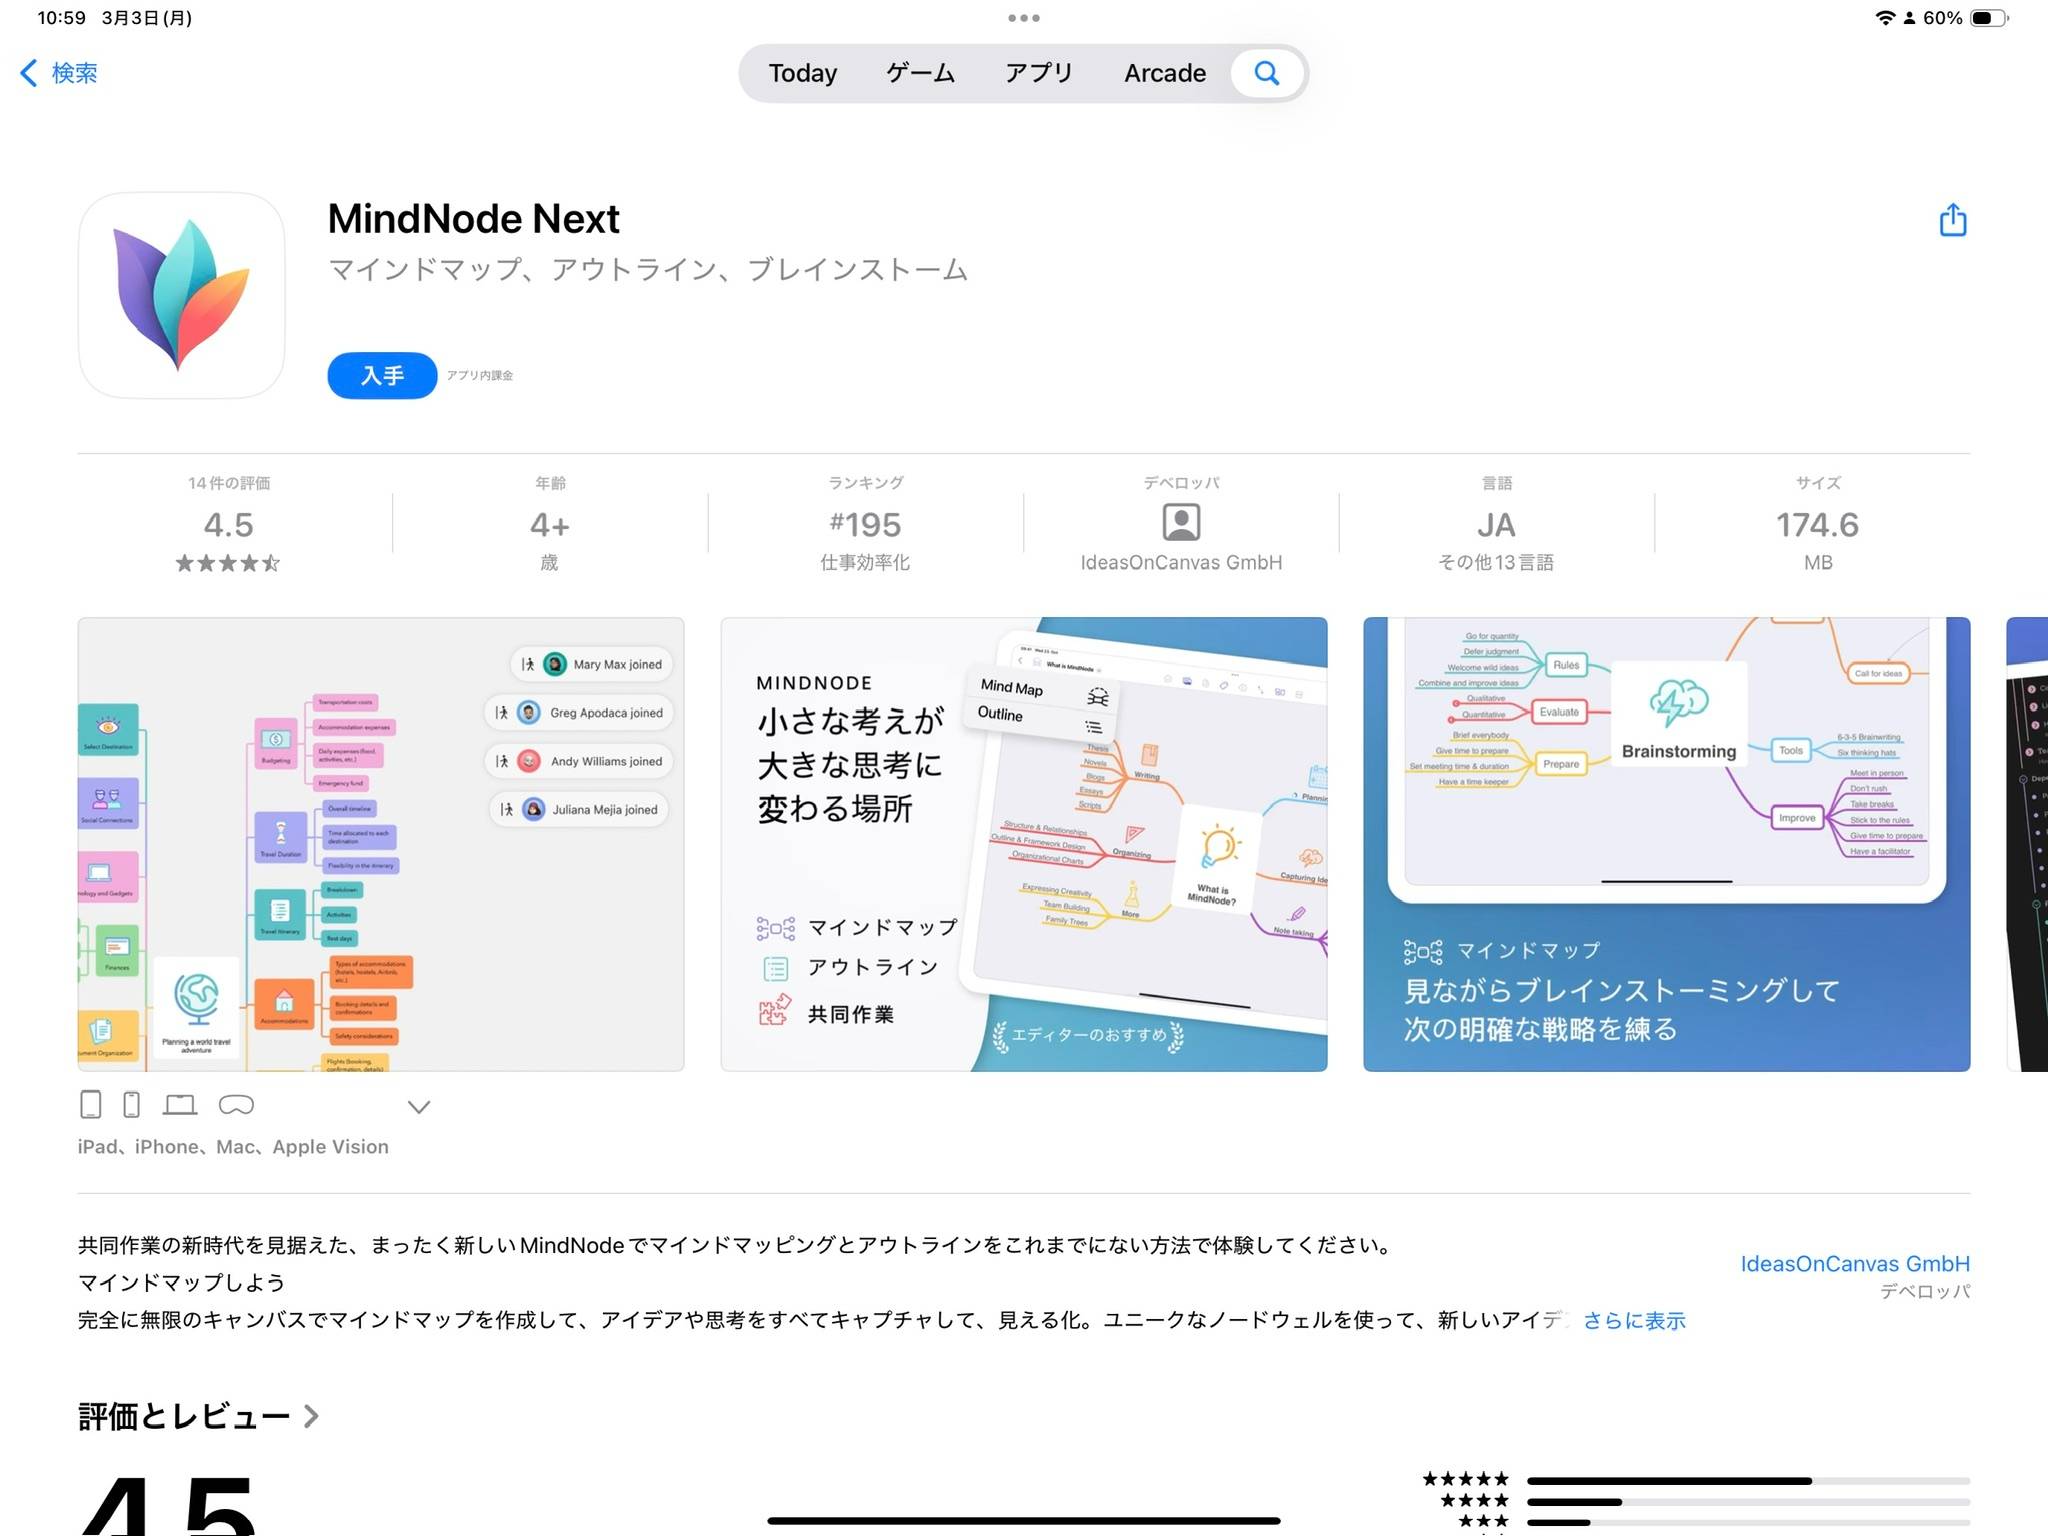The width and height of the screenshot is (2048, 1536).
Task: Open the Brainstorming screenshot
Action: pyautogui.click(x=1666, y=844)
